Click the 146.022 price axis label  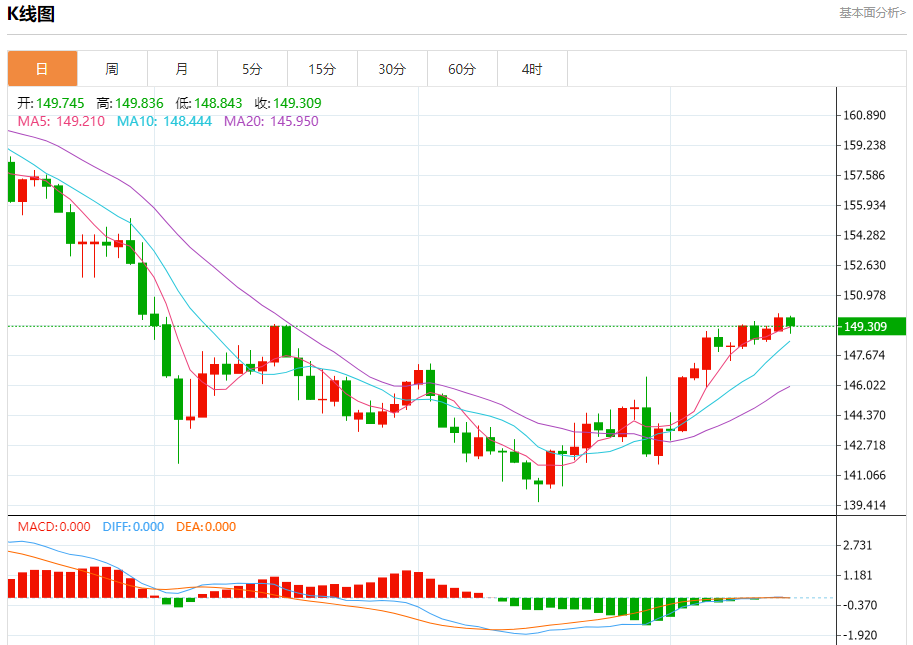pos(865,385)
